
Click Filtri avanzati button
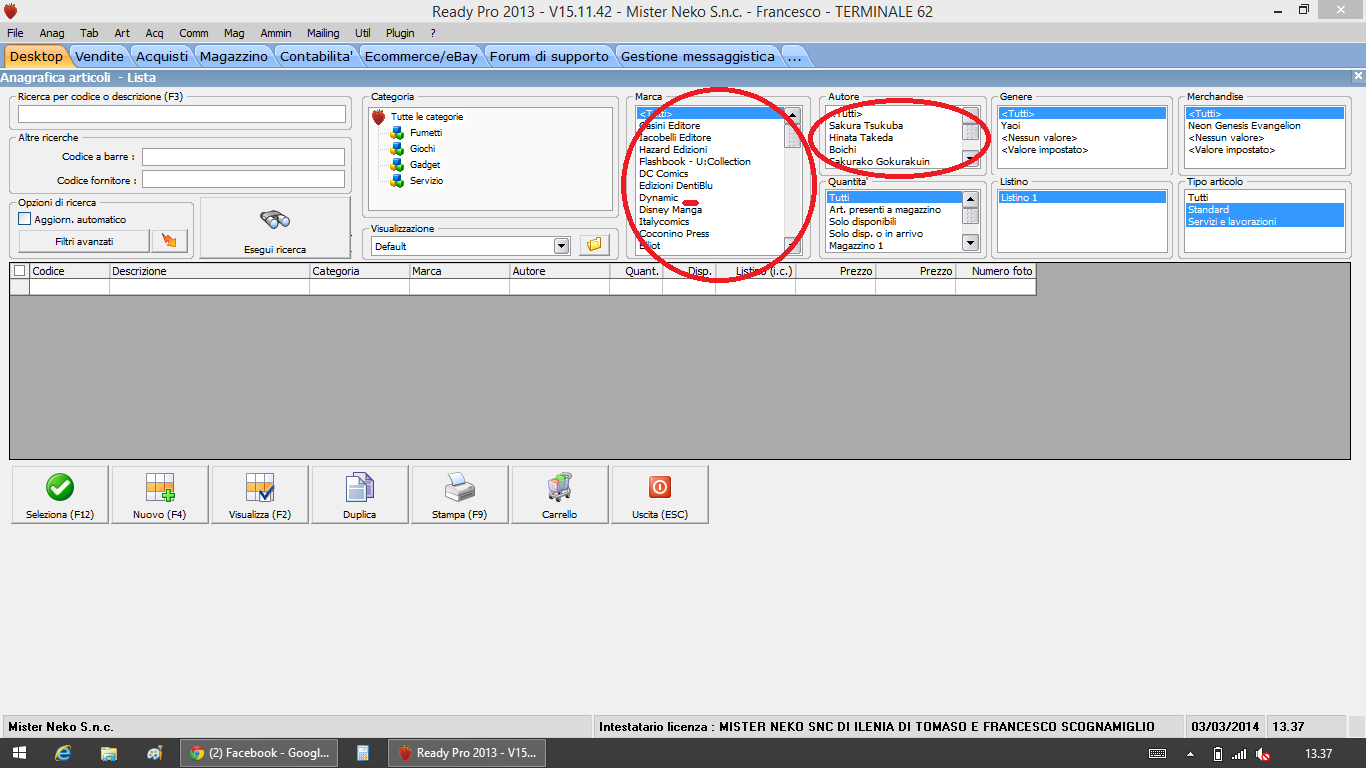pyautogui.click(x=84, y=241)
